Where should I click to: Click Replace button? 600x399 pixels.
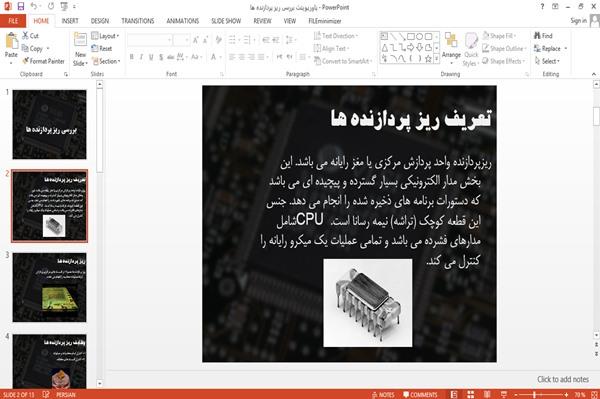click(551, 49)
